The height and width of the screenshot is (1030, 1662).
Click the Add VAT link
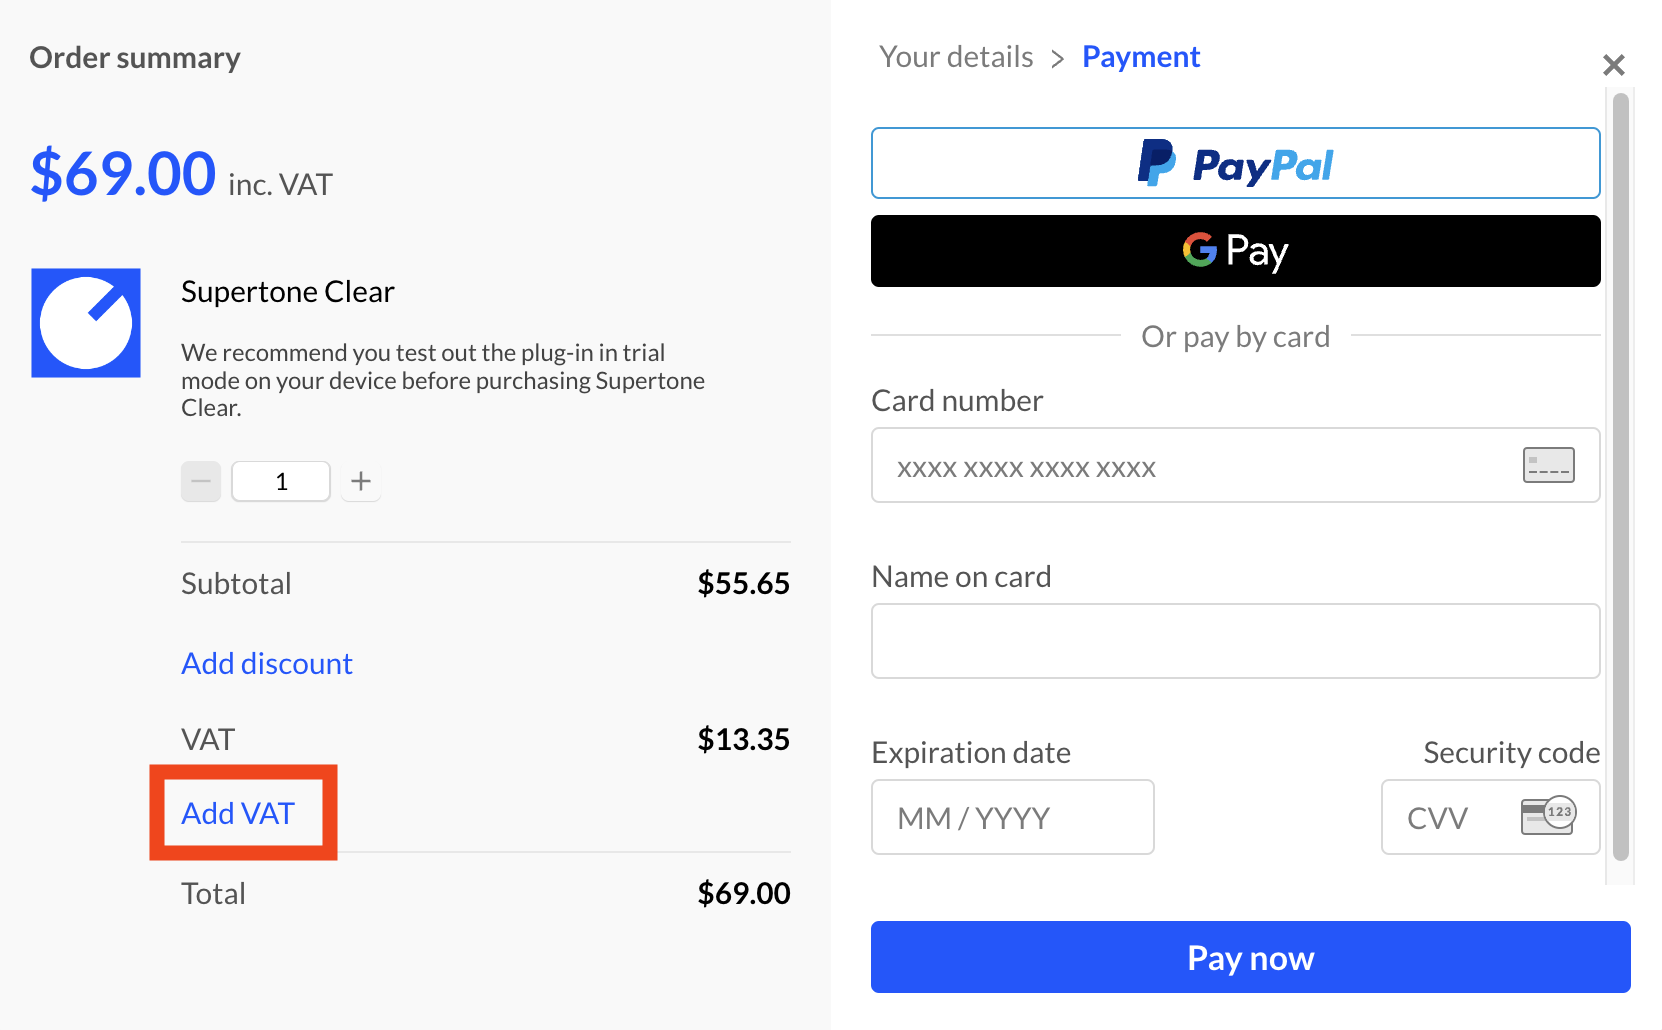tap(238, 814)
